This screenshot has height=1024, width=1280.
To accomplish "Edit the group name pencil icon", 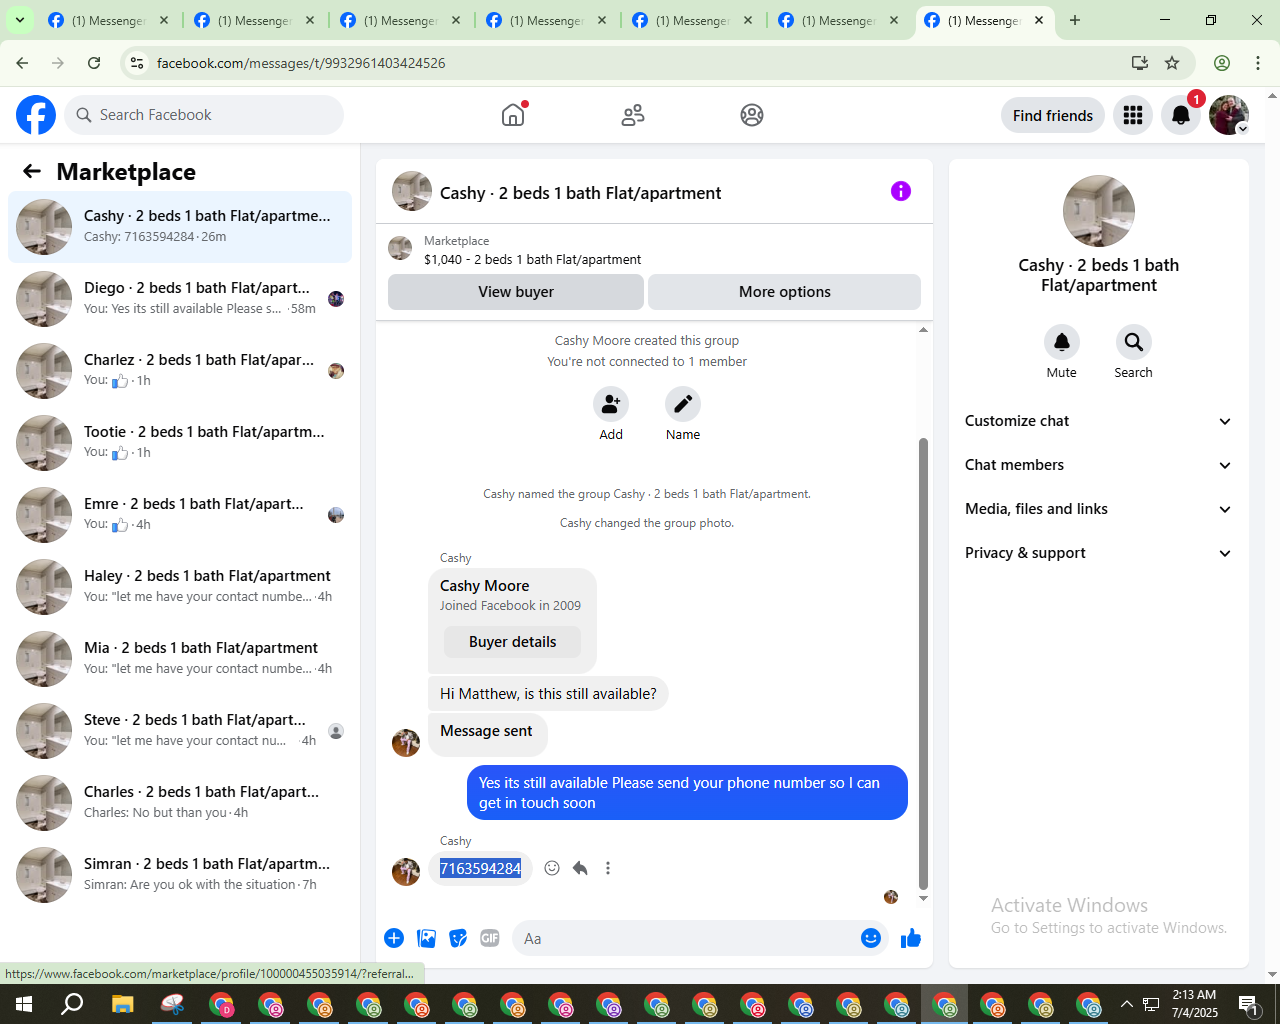I will click(683, 404).
